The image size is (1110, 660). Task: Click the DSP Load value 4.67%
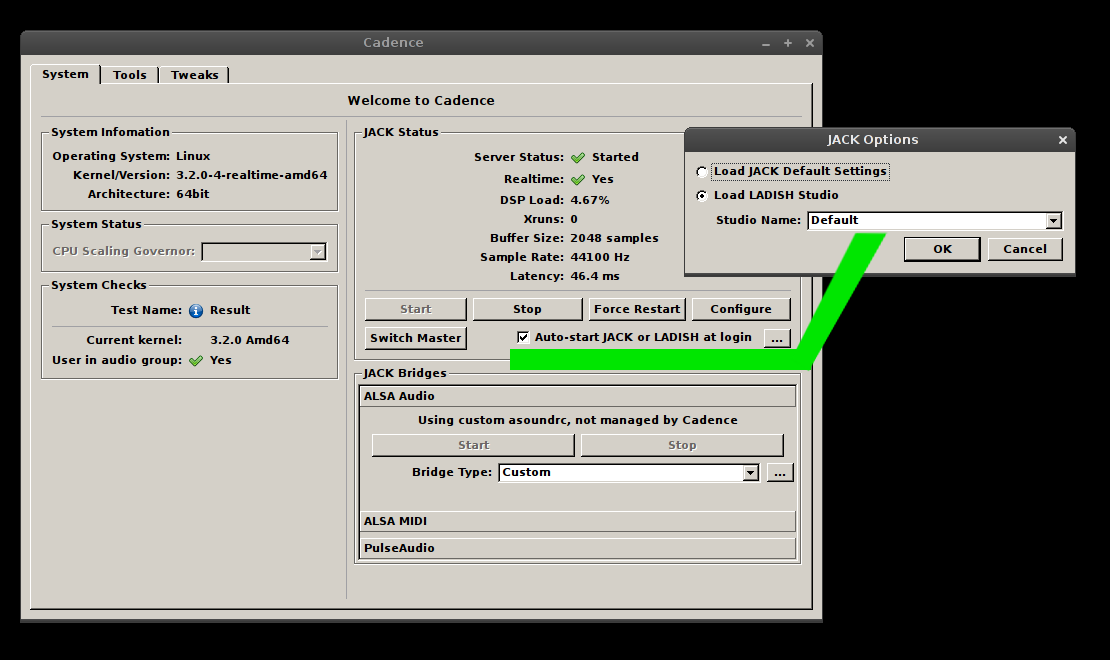coord(590,200)
